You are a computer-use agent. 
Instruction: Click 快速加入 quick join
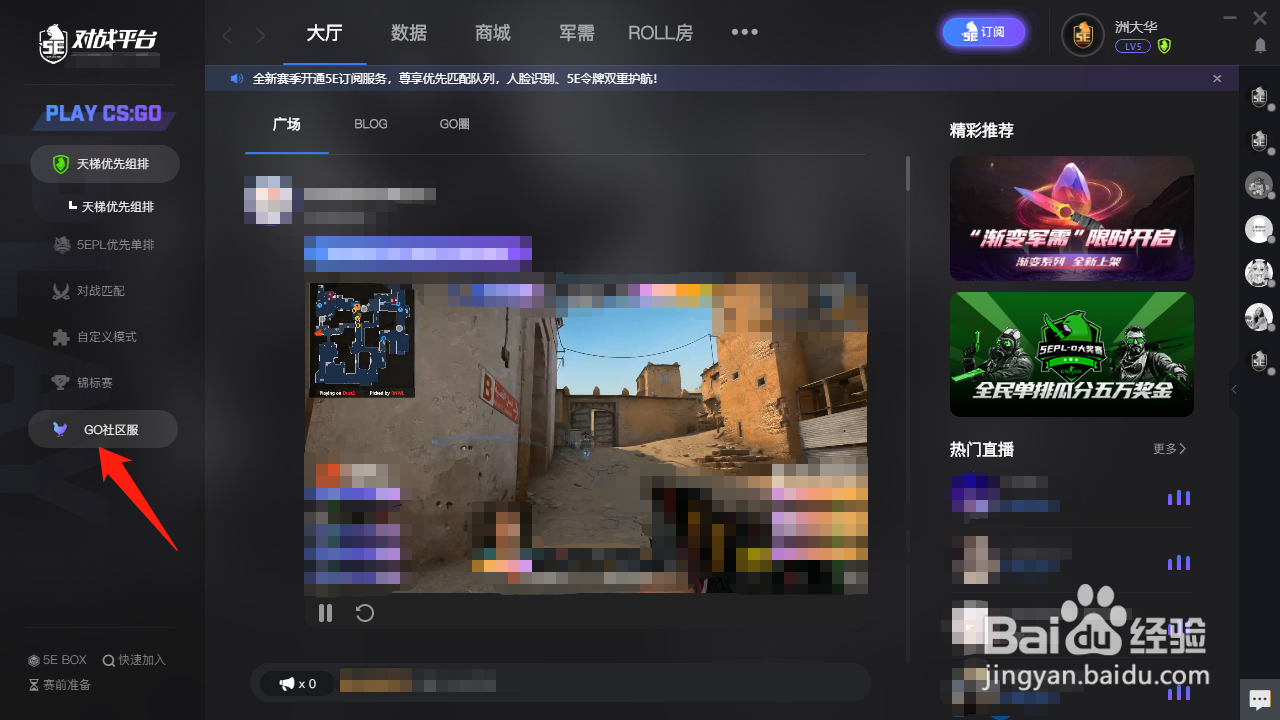click(x=134, y=660)
